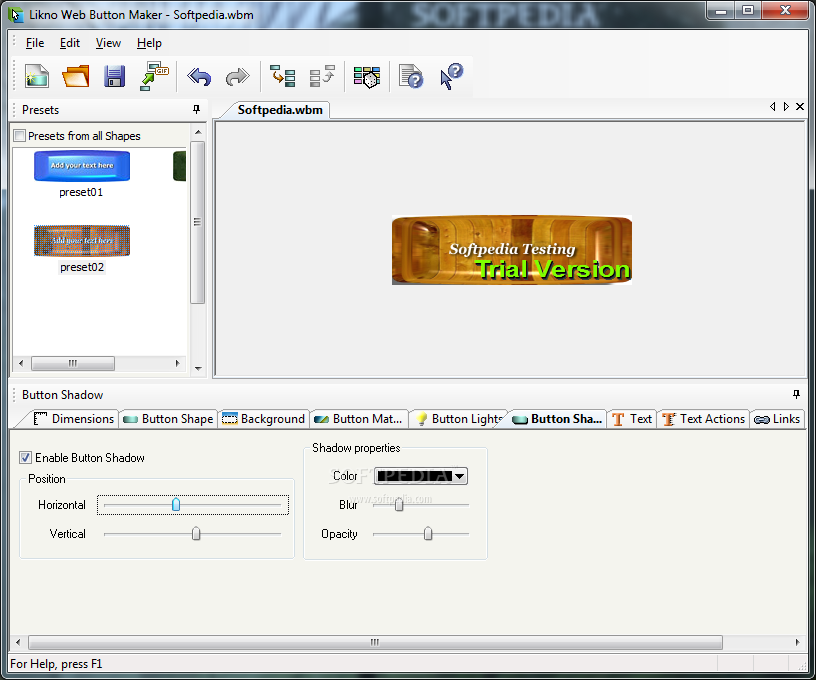Click the Blur slider handle
Viewport: 816px width, 680px height.
[399, 505]
